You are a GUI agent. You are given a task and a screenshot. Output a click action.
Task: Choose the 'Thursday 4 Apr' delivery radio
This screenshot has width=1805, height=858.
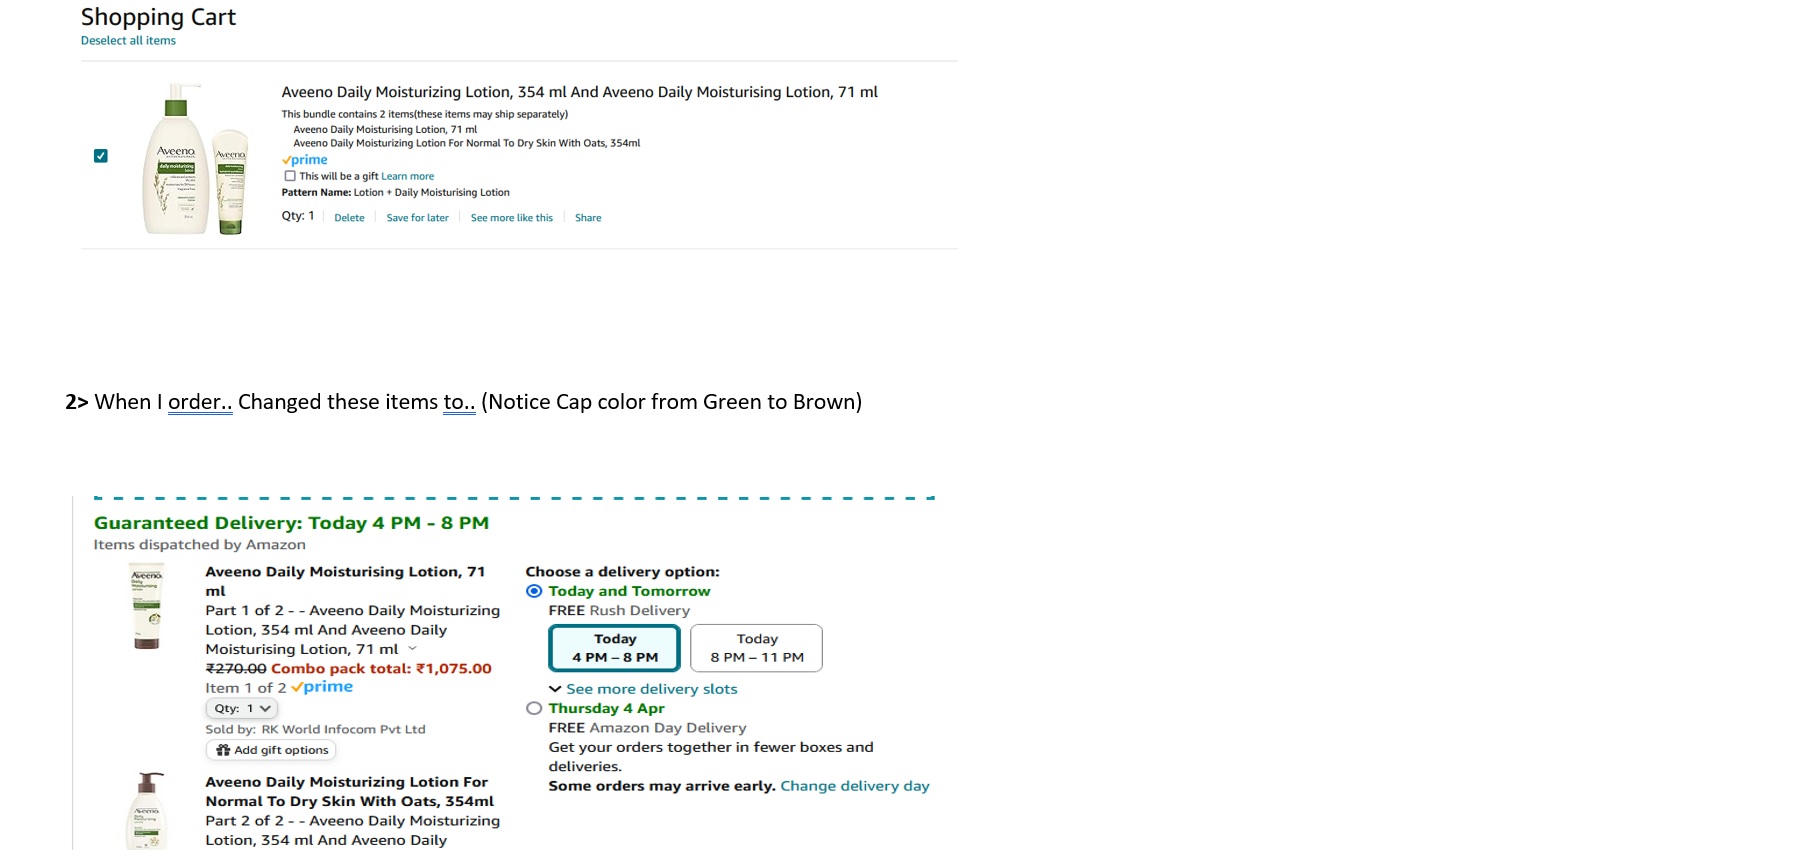[x=535, y=708]
